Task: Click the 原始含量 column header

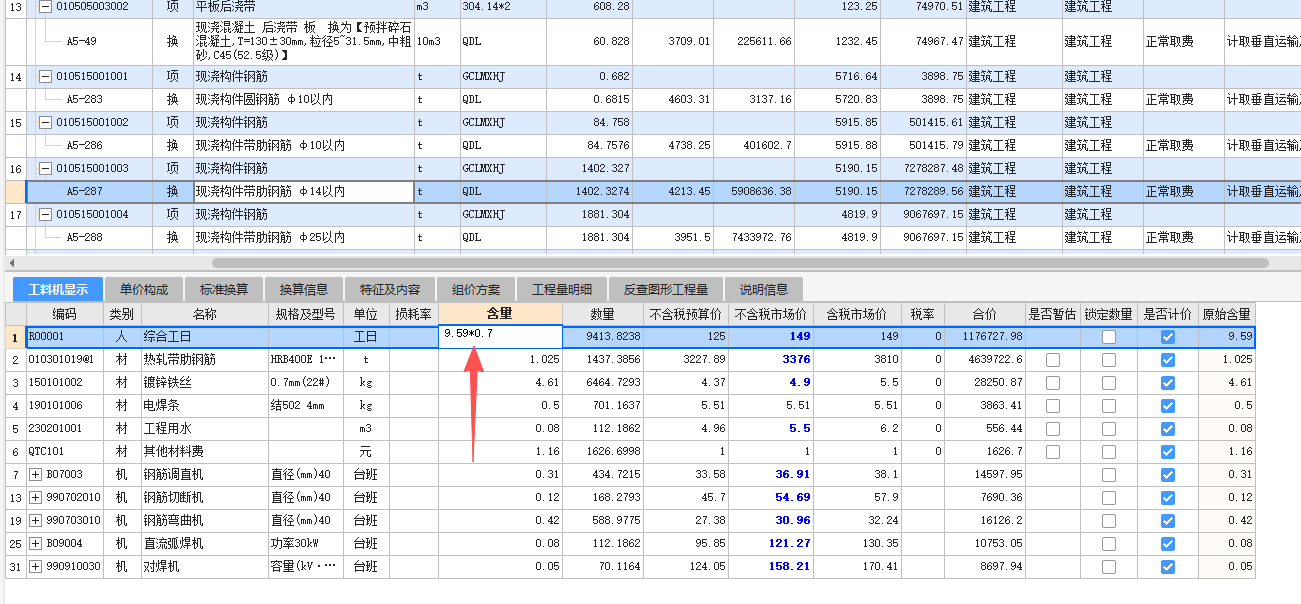Action: [x=1226, y=314]
